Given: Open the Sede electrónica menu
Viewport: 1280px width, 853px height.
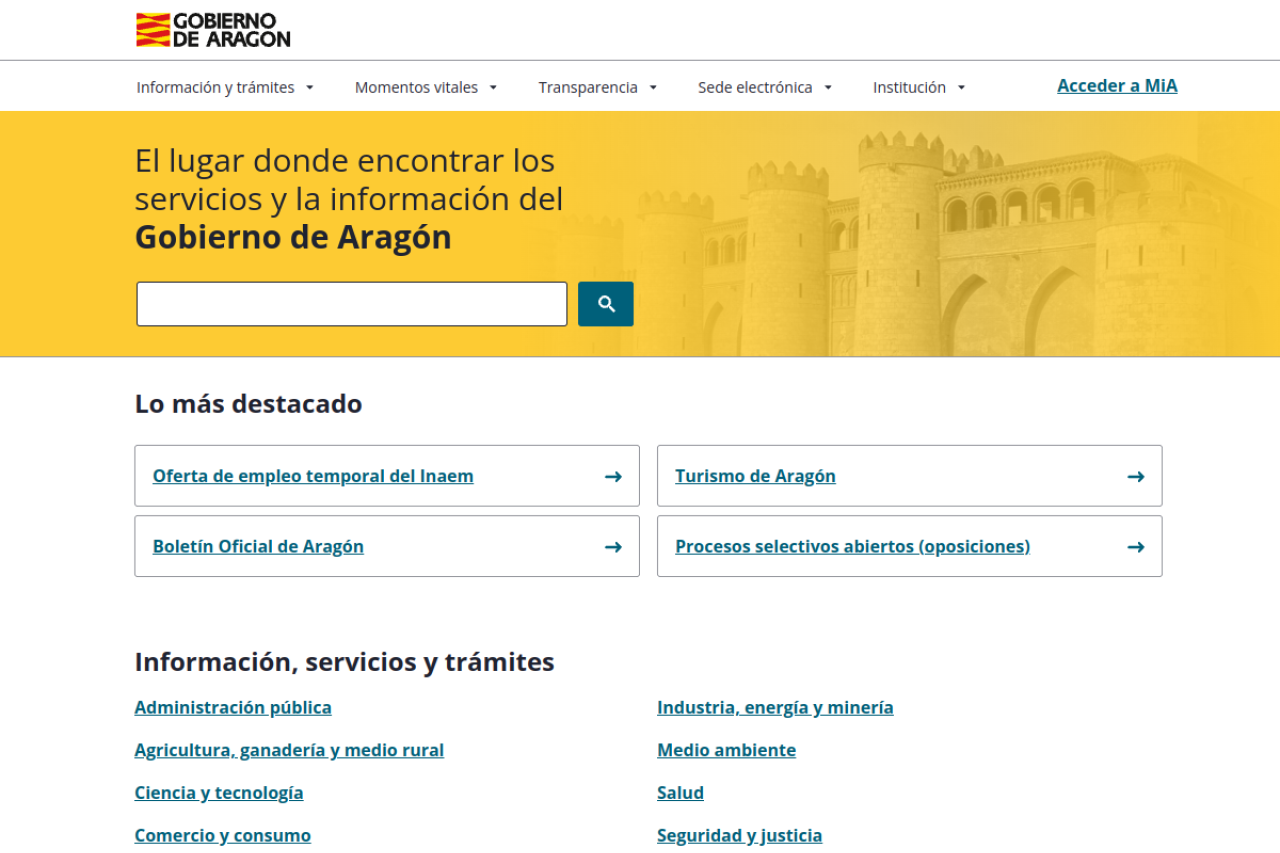Looking at the screenshot, I should (x=764, y=87).
